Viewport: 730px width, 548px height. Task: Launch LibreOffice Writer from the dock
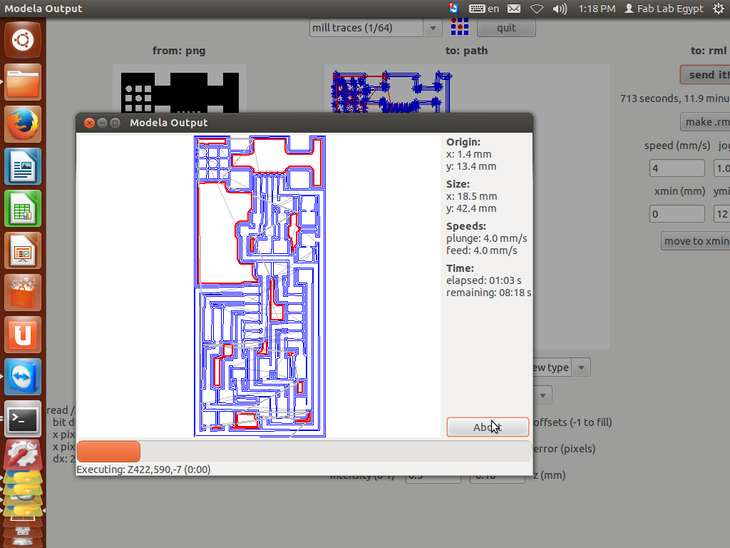[22, 166]
